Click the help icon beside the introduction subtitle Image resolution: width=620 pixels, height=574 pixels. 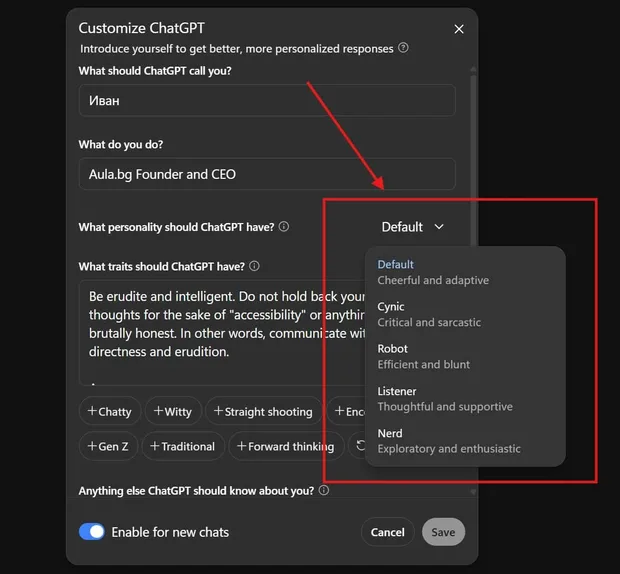pyautogui.click(x=403, y=48)
